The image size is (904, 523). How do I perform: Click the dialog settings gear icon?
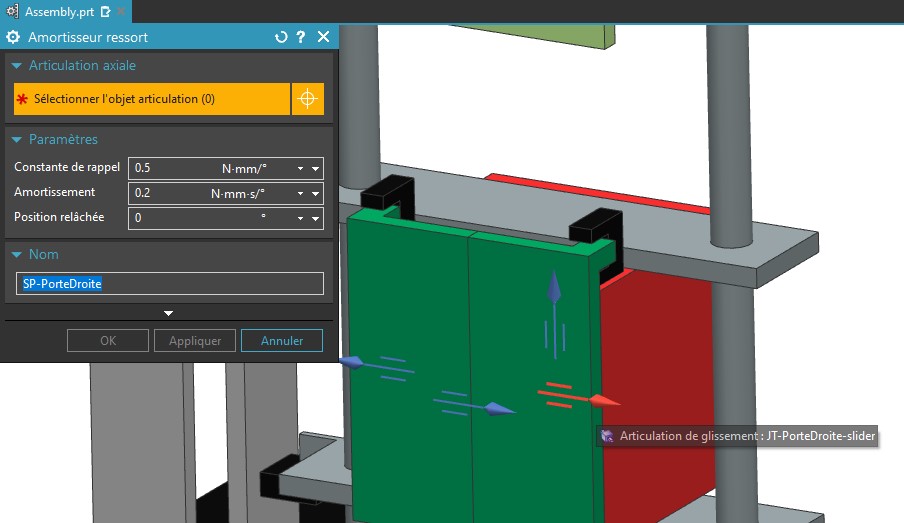point(13,37)
